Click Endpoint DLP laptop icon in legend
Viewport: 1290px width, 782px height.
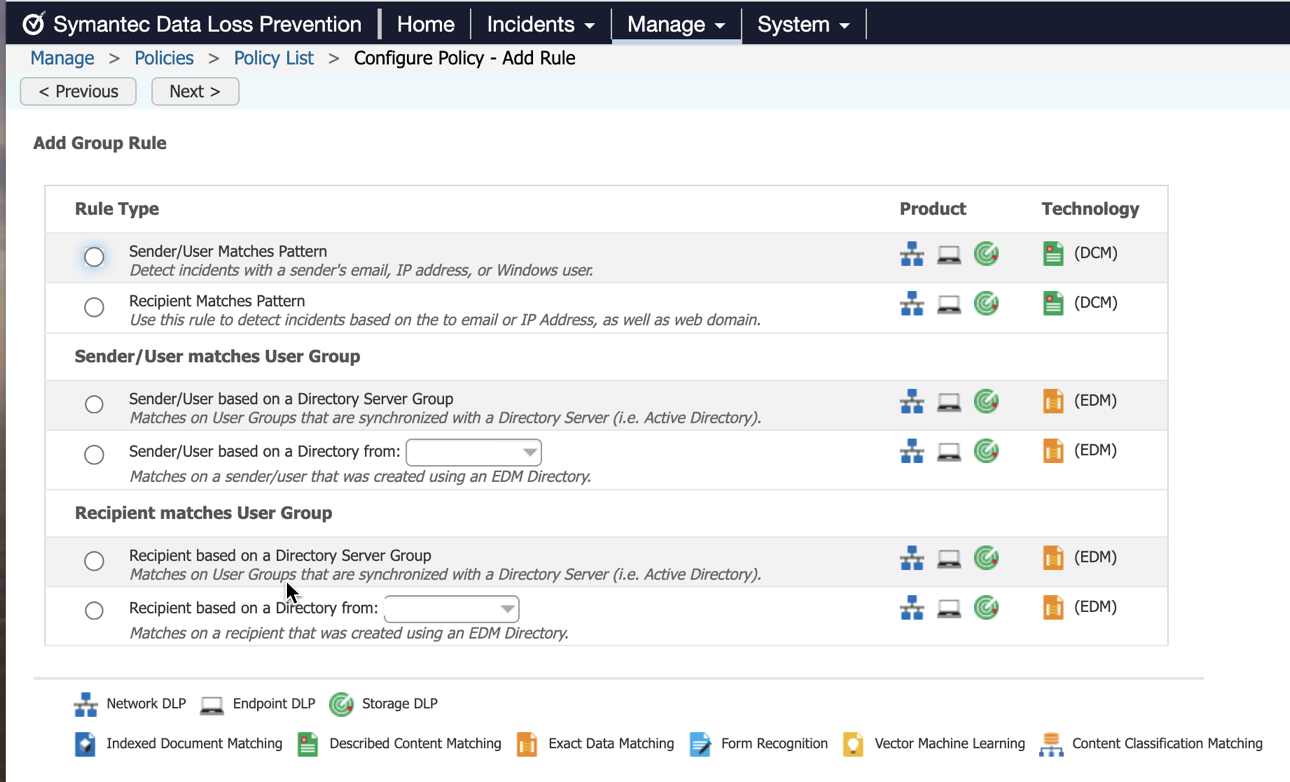point(212,705)
